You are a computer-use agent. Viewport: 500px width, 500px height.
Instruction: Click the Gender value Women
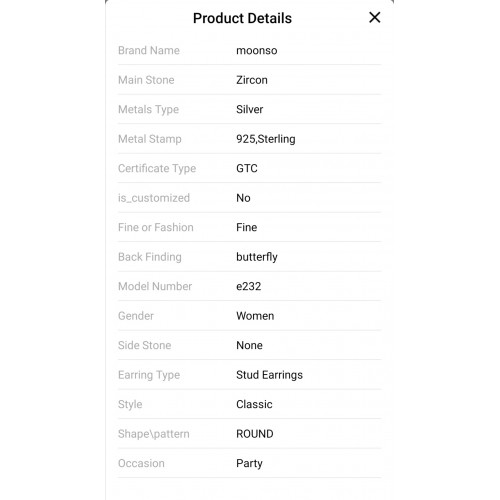coord(255,316)
